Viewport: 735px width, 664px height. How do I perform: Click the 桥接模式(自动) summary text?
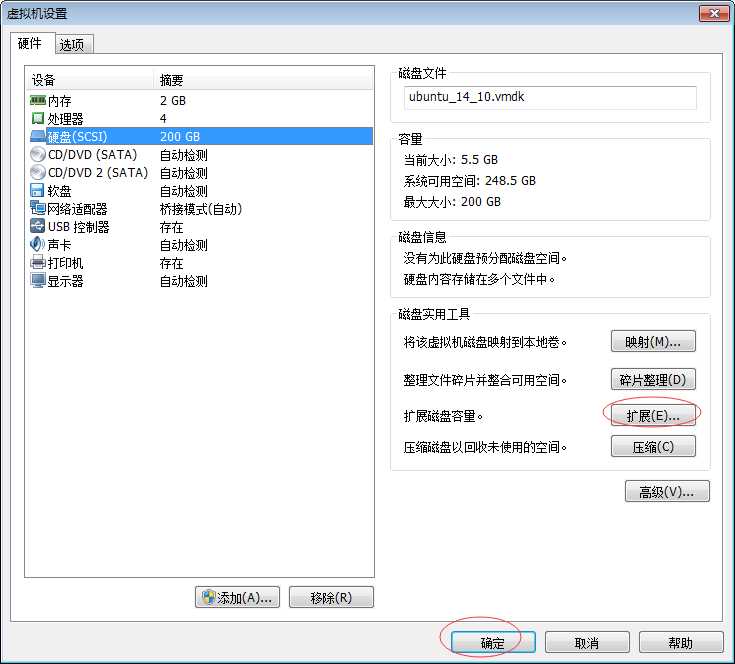201,209
